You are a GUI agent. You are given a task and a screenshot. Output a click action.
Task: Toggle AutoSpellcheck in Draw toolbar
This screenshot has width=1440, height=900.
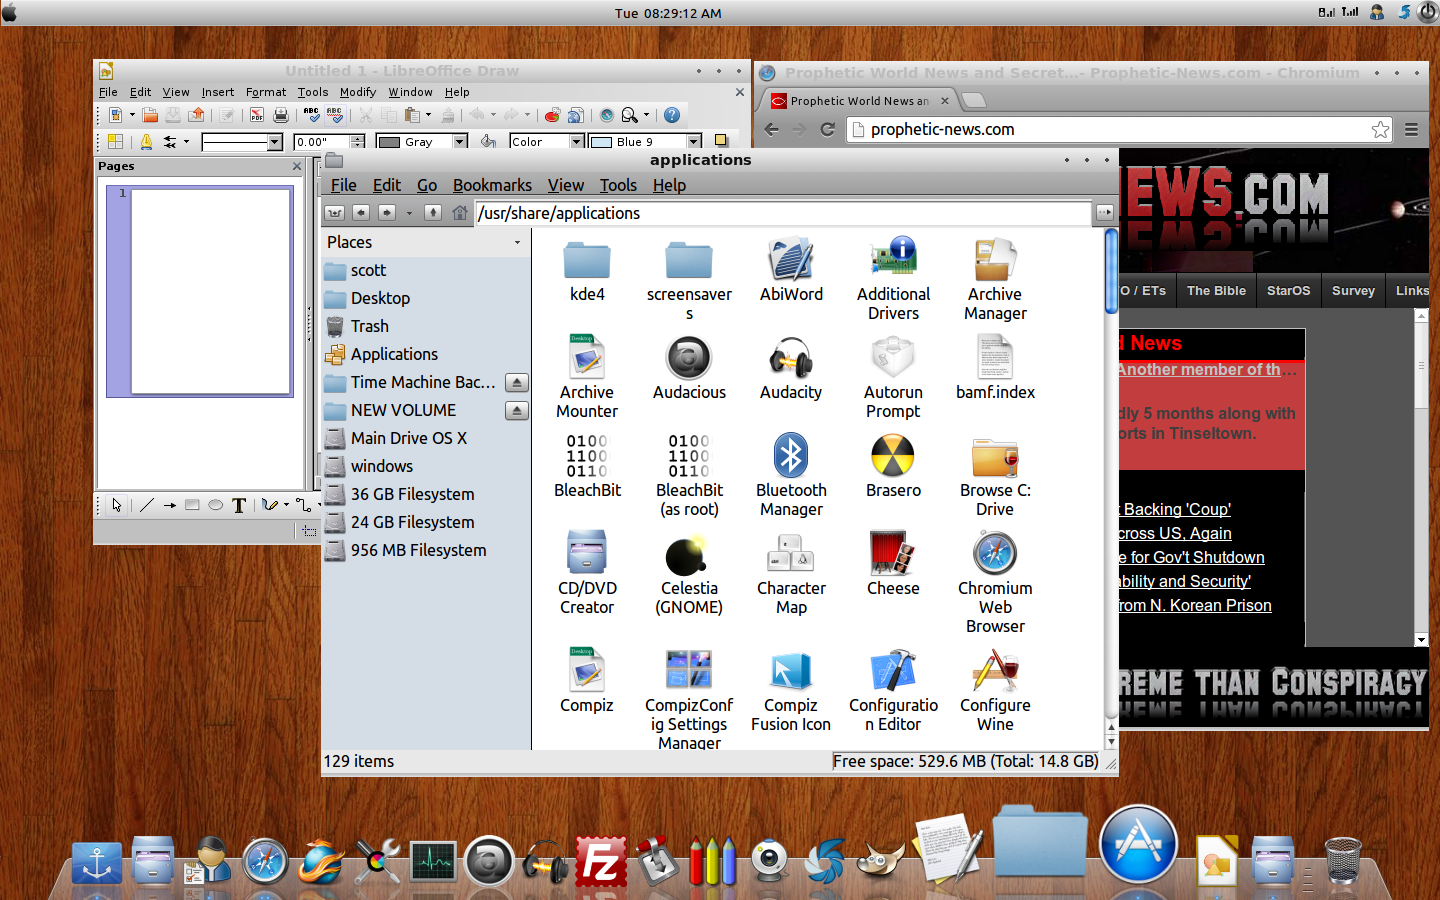335,115
